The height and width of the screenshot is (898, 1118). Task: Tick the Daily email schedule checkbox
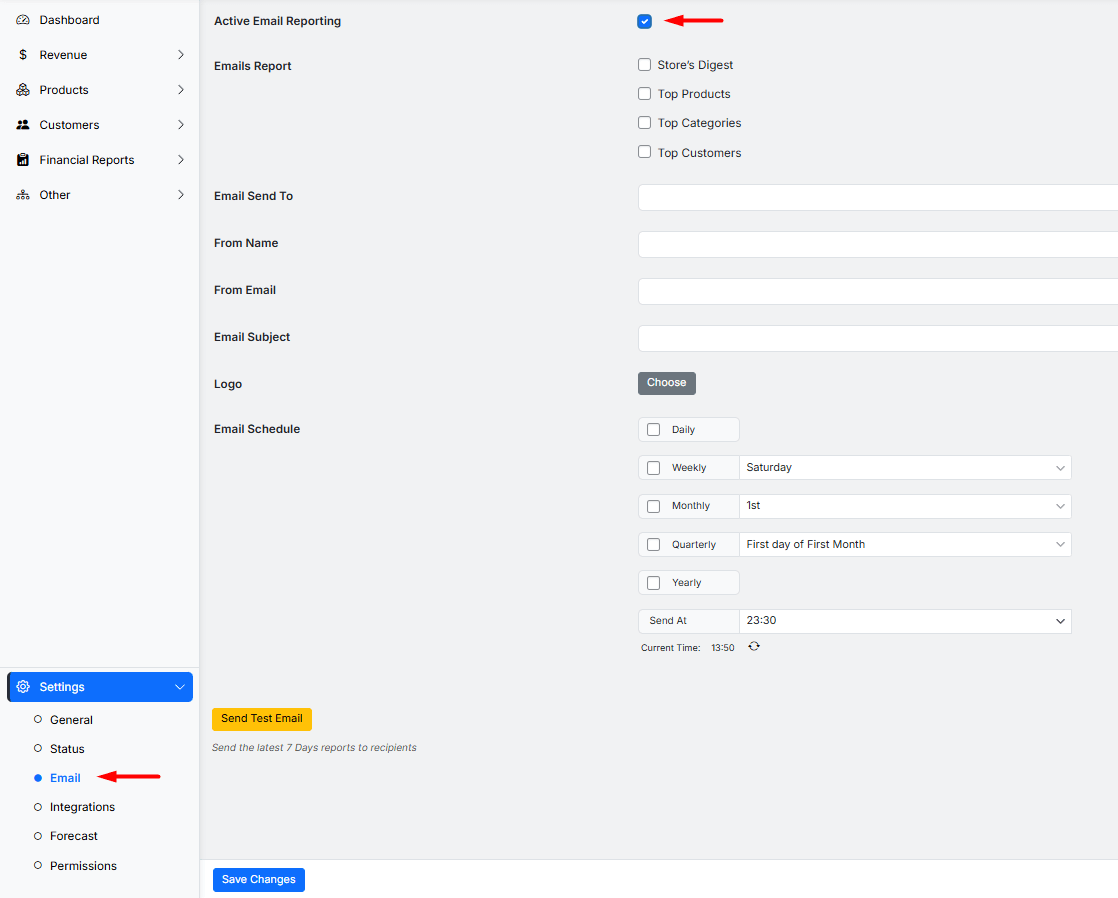click(654, 430)
